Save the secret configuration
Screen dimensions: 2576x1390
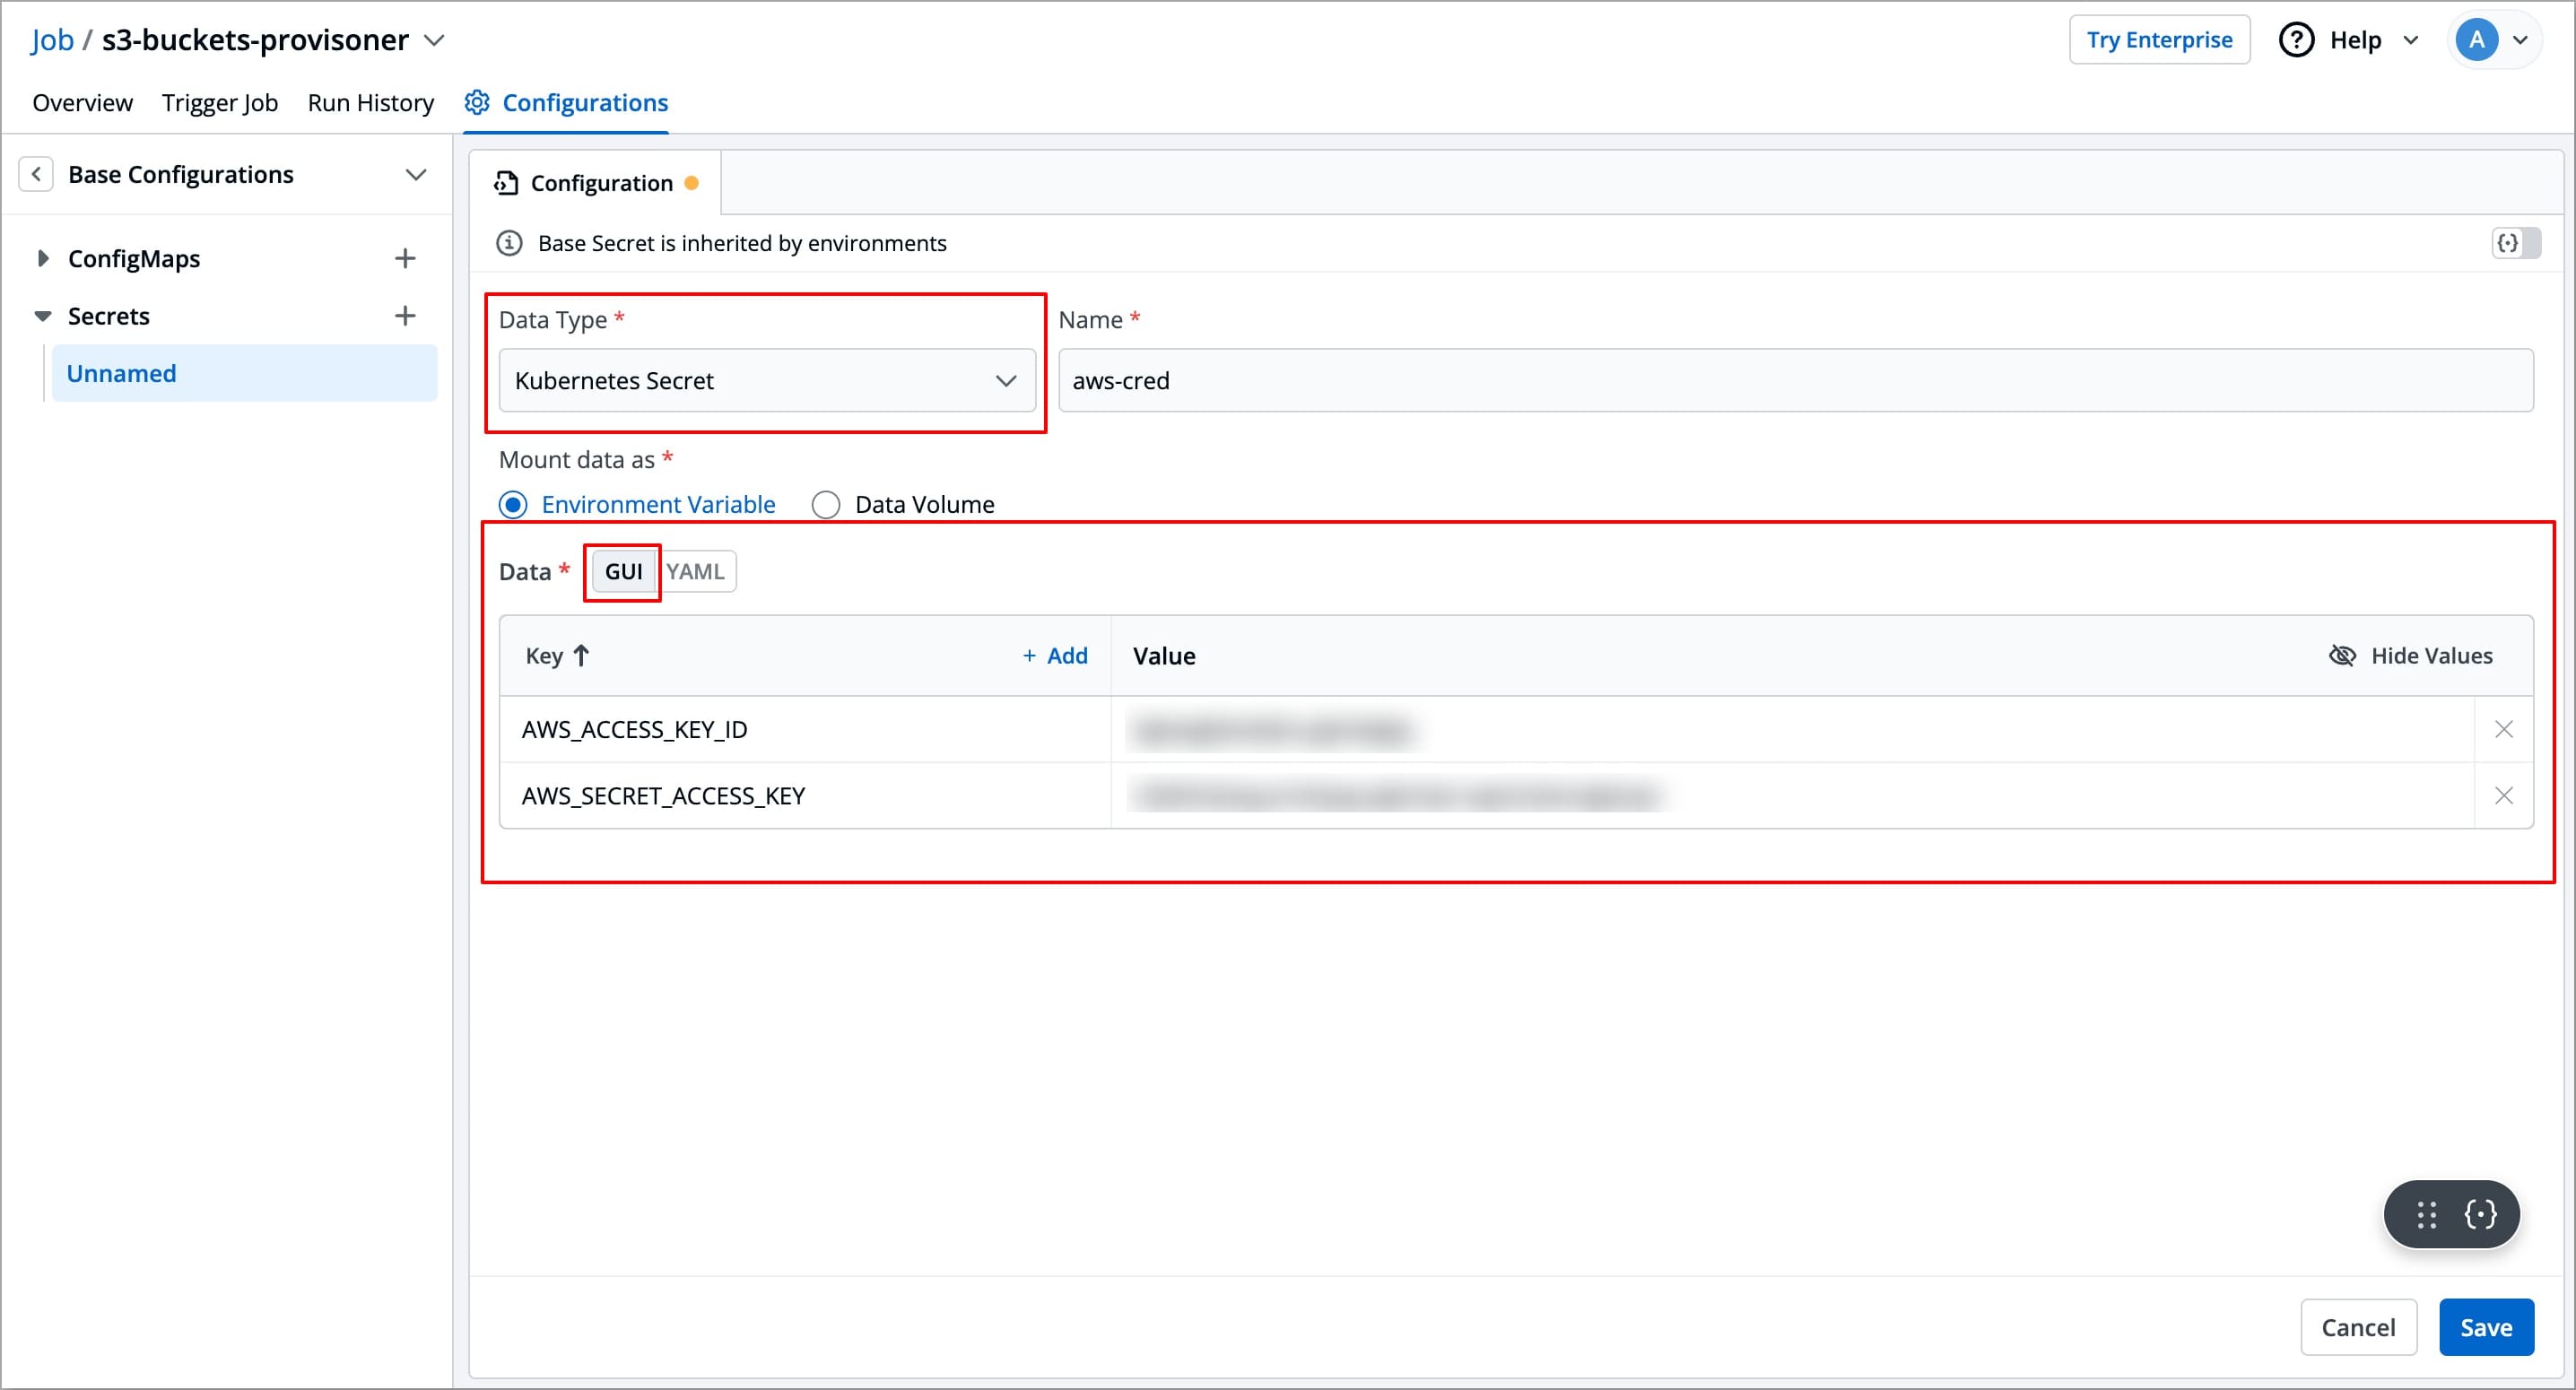pyautogui.click(x=2487, y=1327)
